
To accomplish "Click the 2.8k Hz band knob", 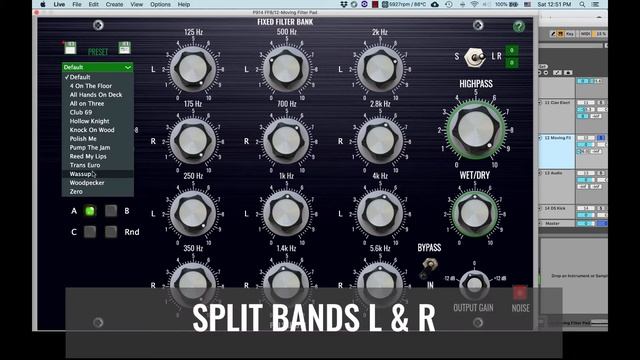I will 380,141.
